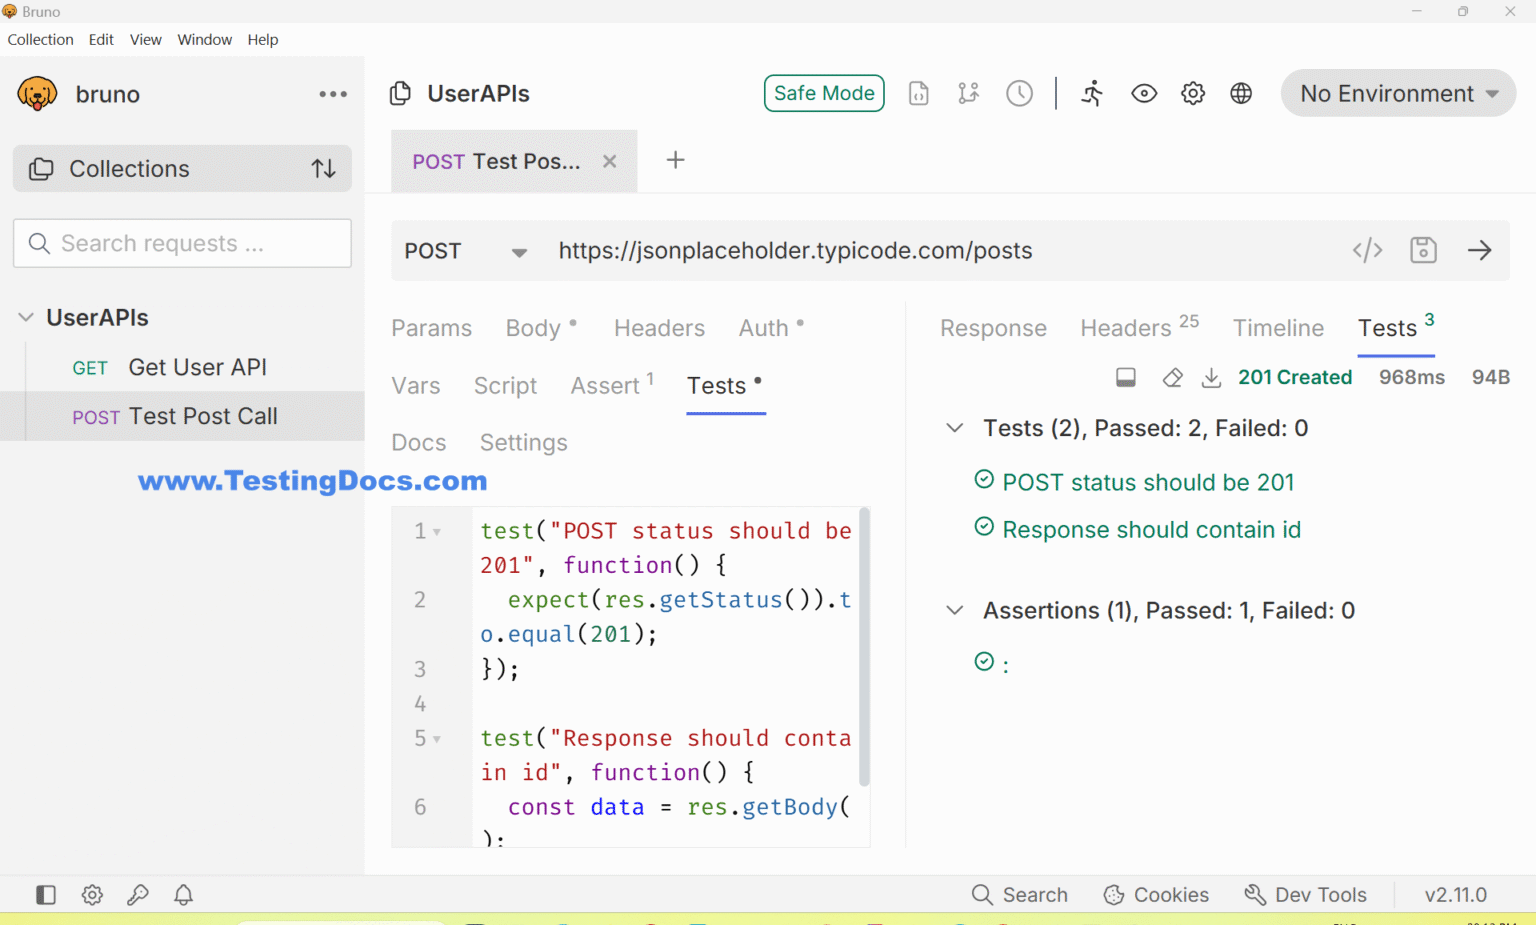Click the Search requests field
The width and height of the screenshot is (1536, 925).
coord(181,243)
